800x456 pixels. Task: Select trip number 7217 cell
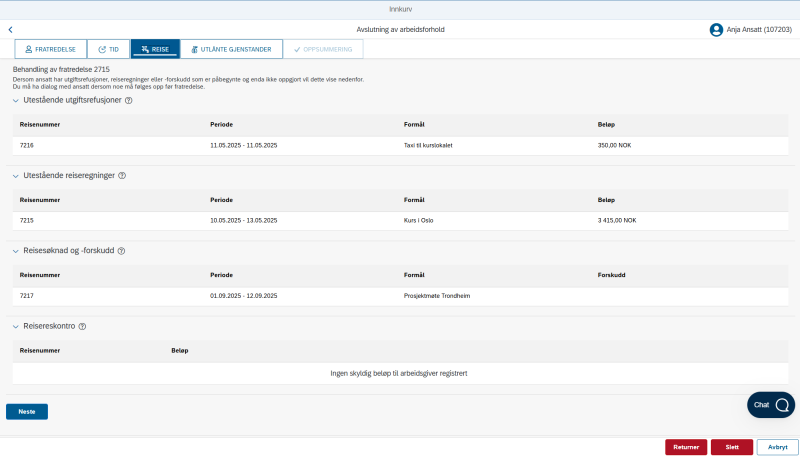tap(27, 296)
